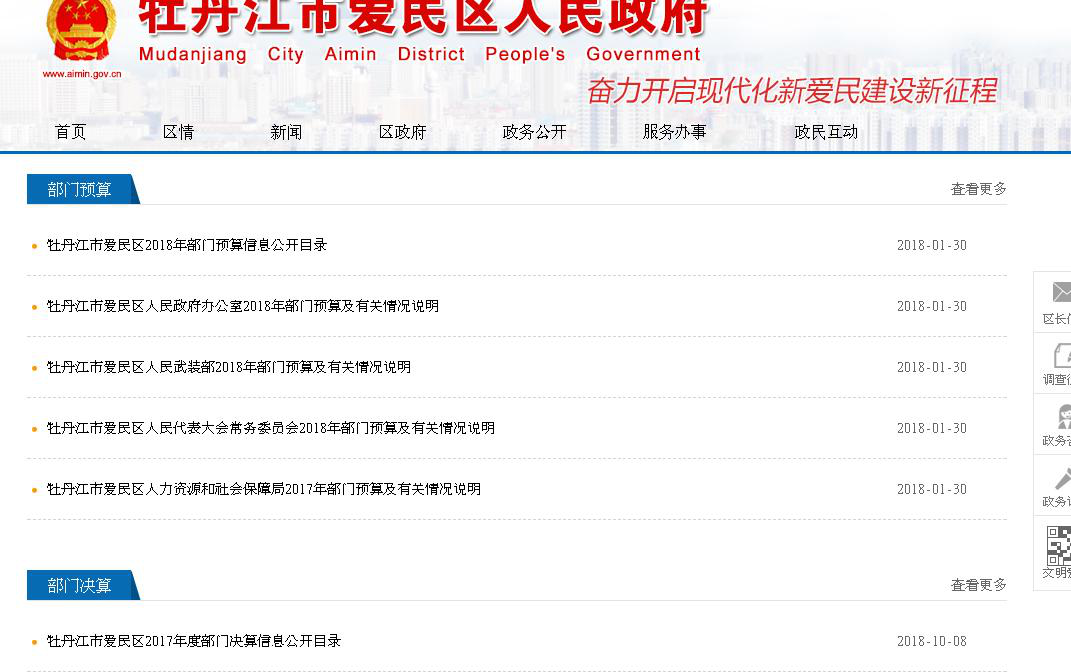This screenshot has width=1071, height=672.
Task: Select the 部门决算 section header tab
Action: point(80,586)
